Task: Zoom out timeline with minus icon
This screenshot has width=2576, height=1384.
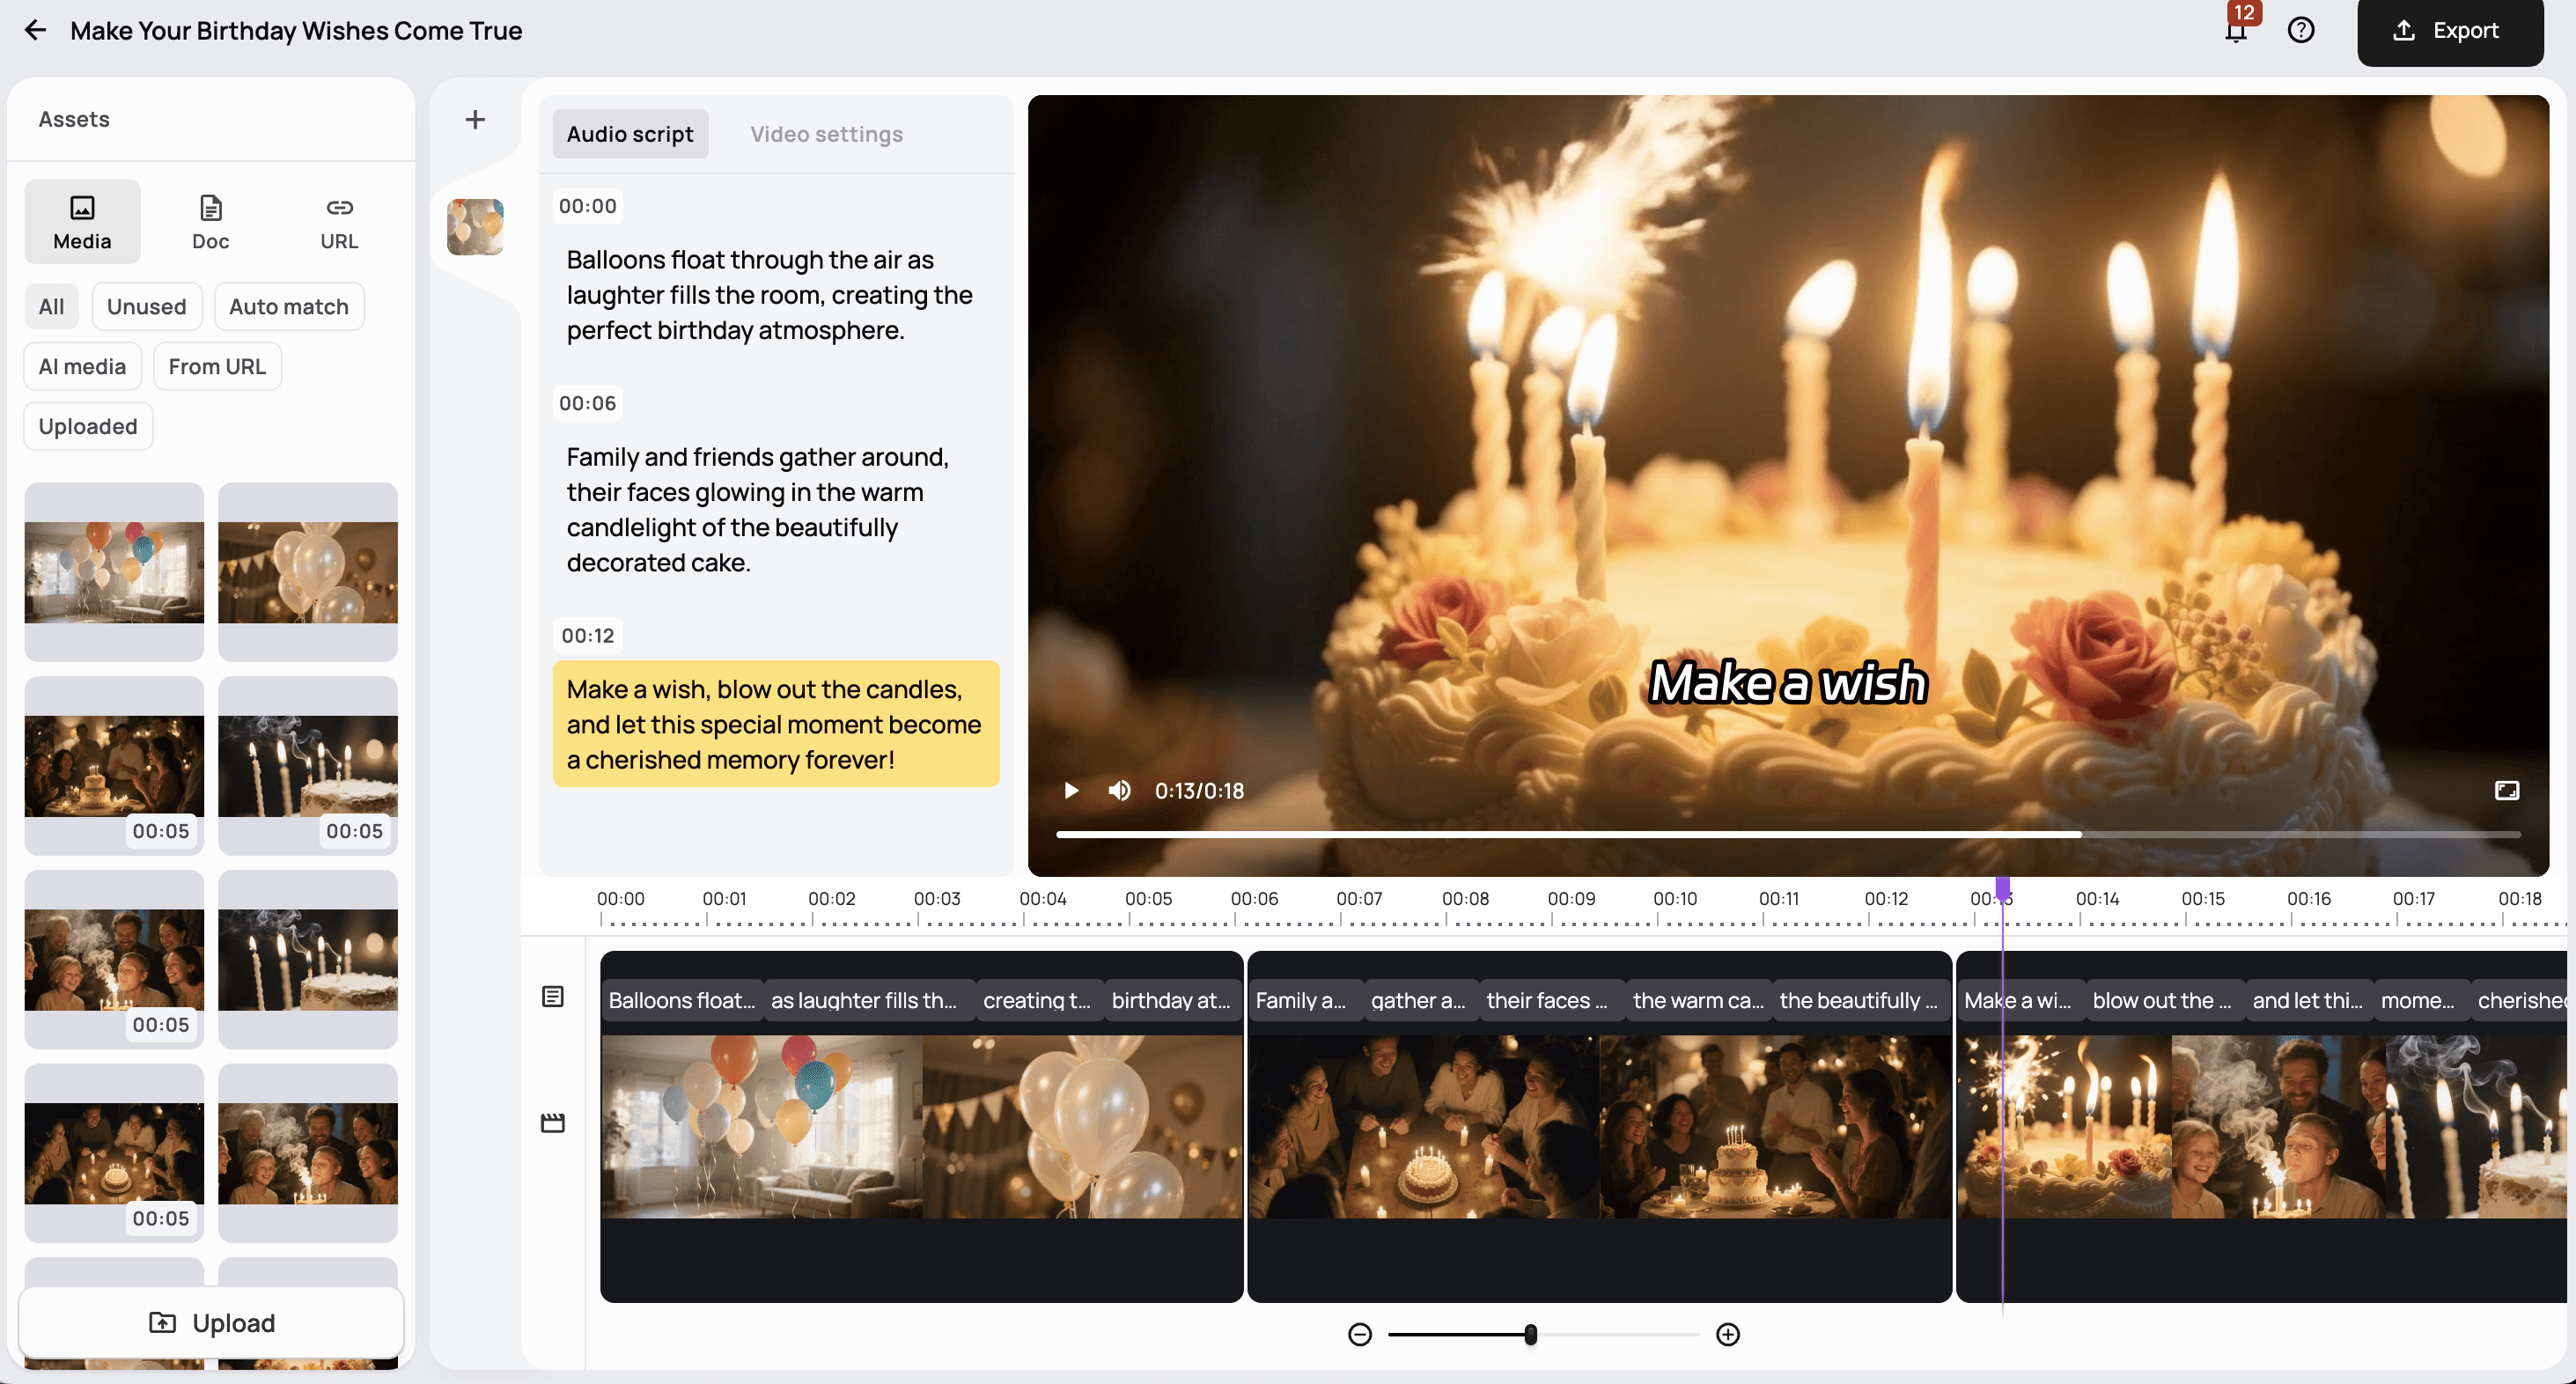Action: click(1359, 1334)
